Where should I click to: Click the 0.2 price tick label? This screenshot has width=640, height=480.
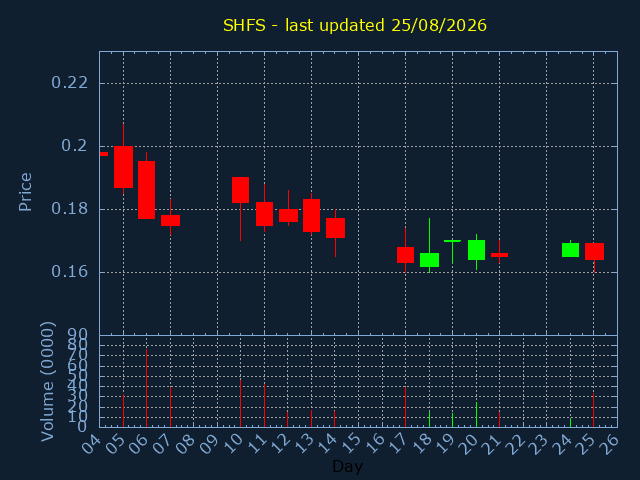click(x=74, y=146)
